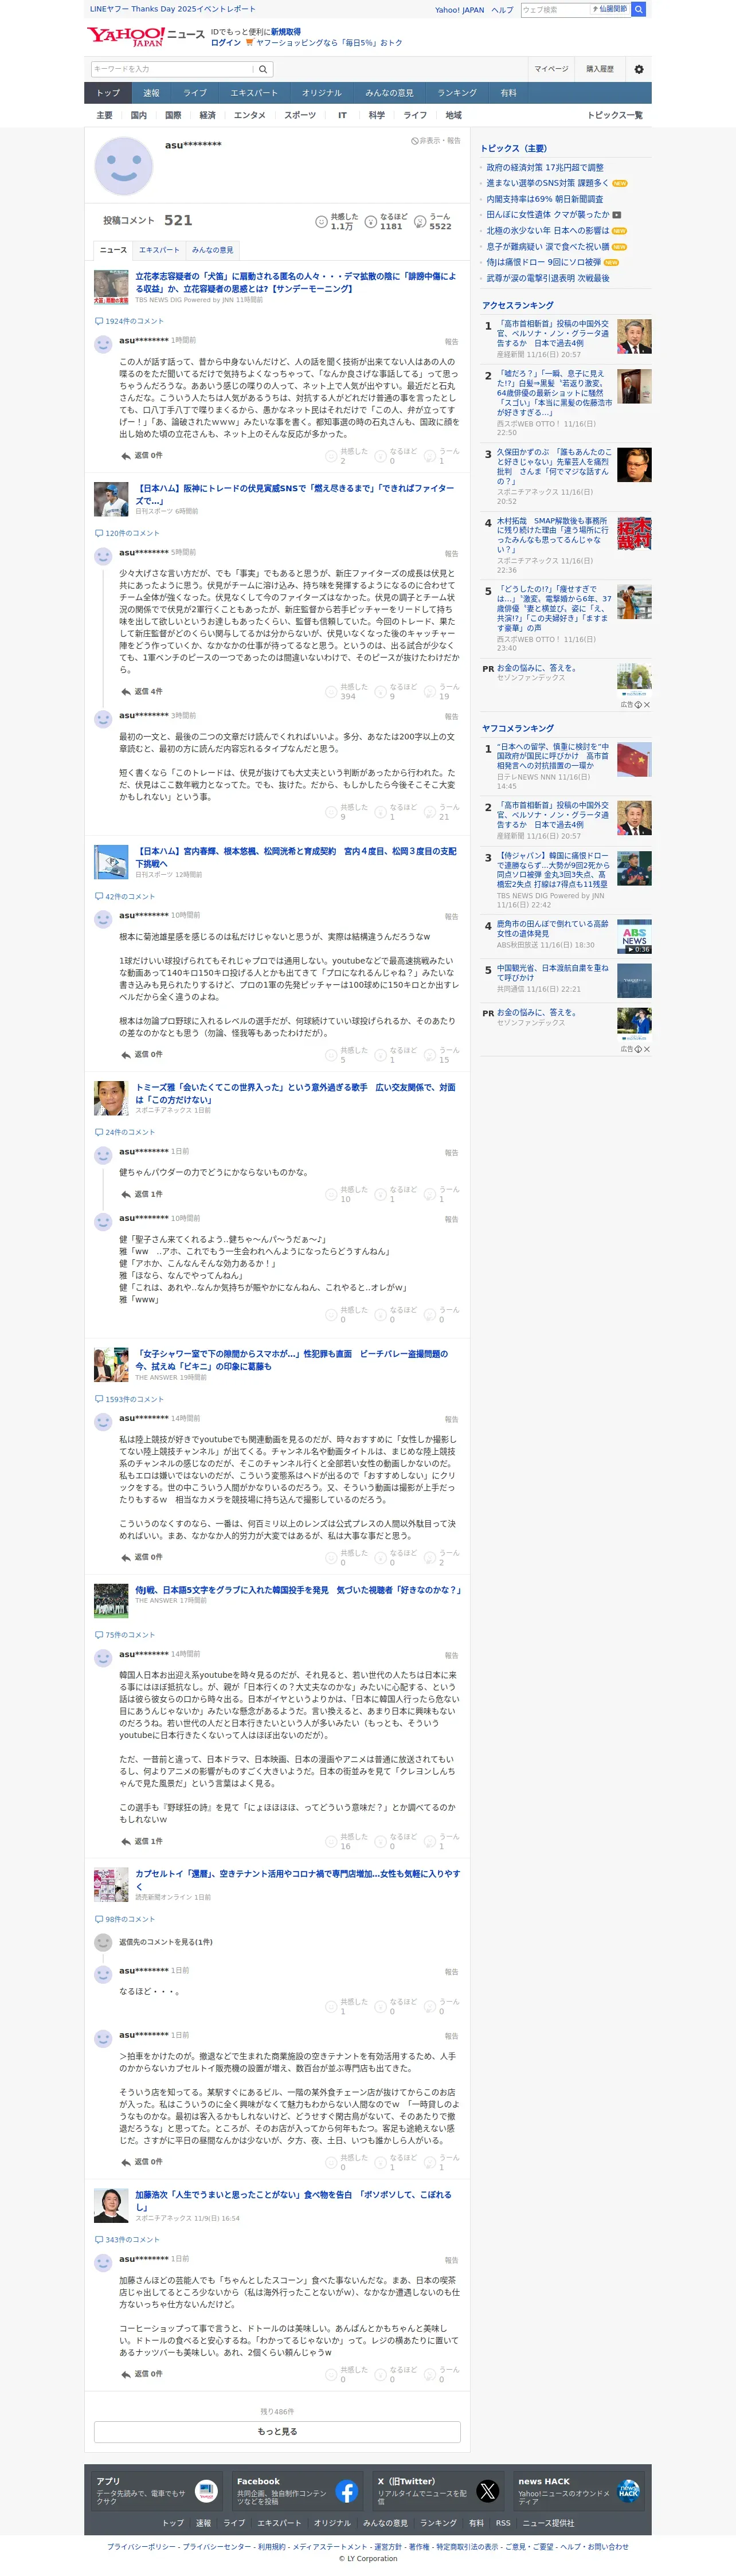Open 購入履歴

(x=600, y=69)
